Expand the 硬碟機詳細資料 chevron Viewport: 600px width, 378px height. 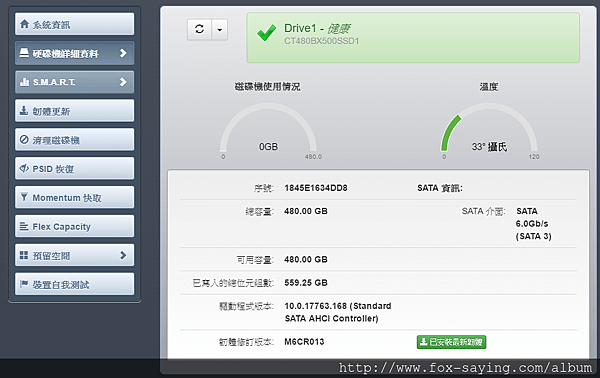[123, 53]
